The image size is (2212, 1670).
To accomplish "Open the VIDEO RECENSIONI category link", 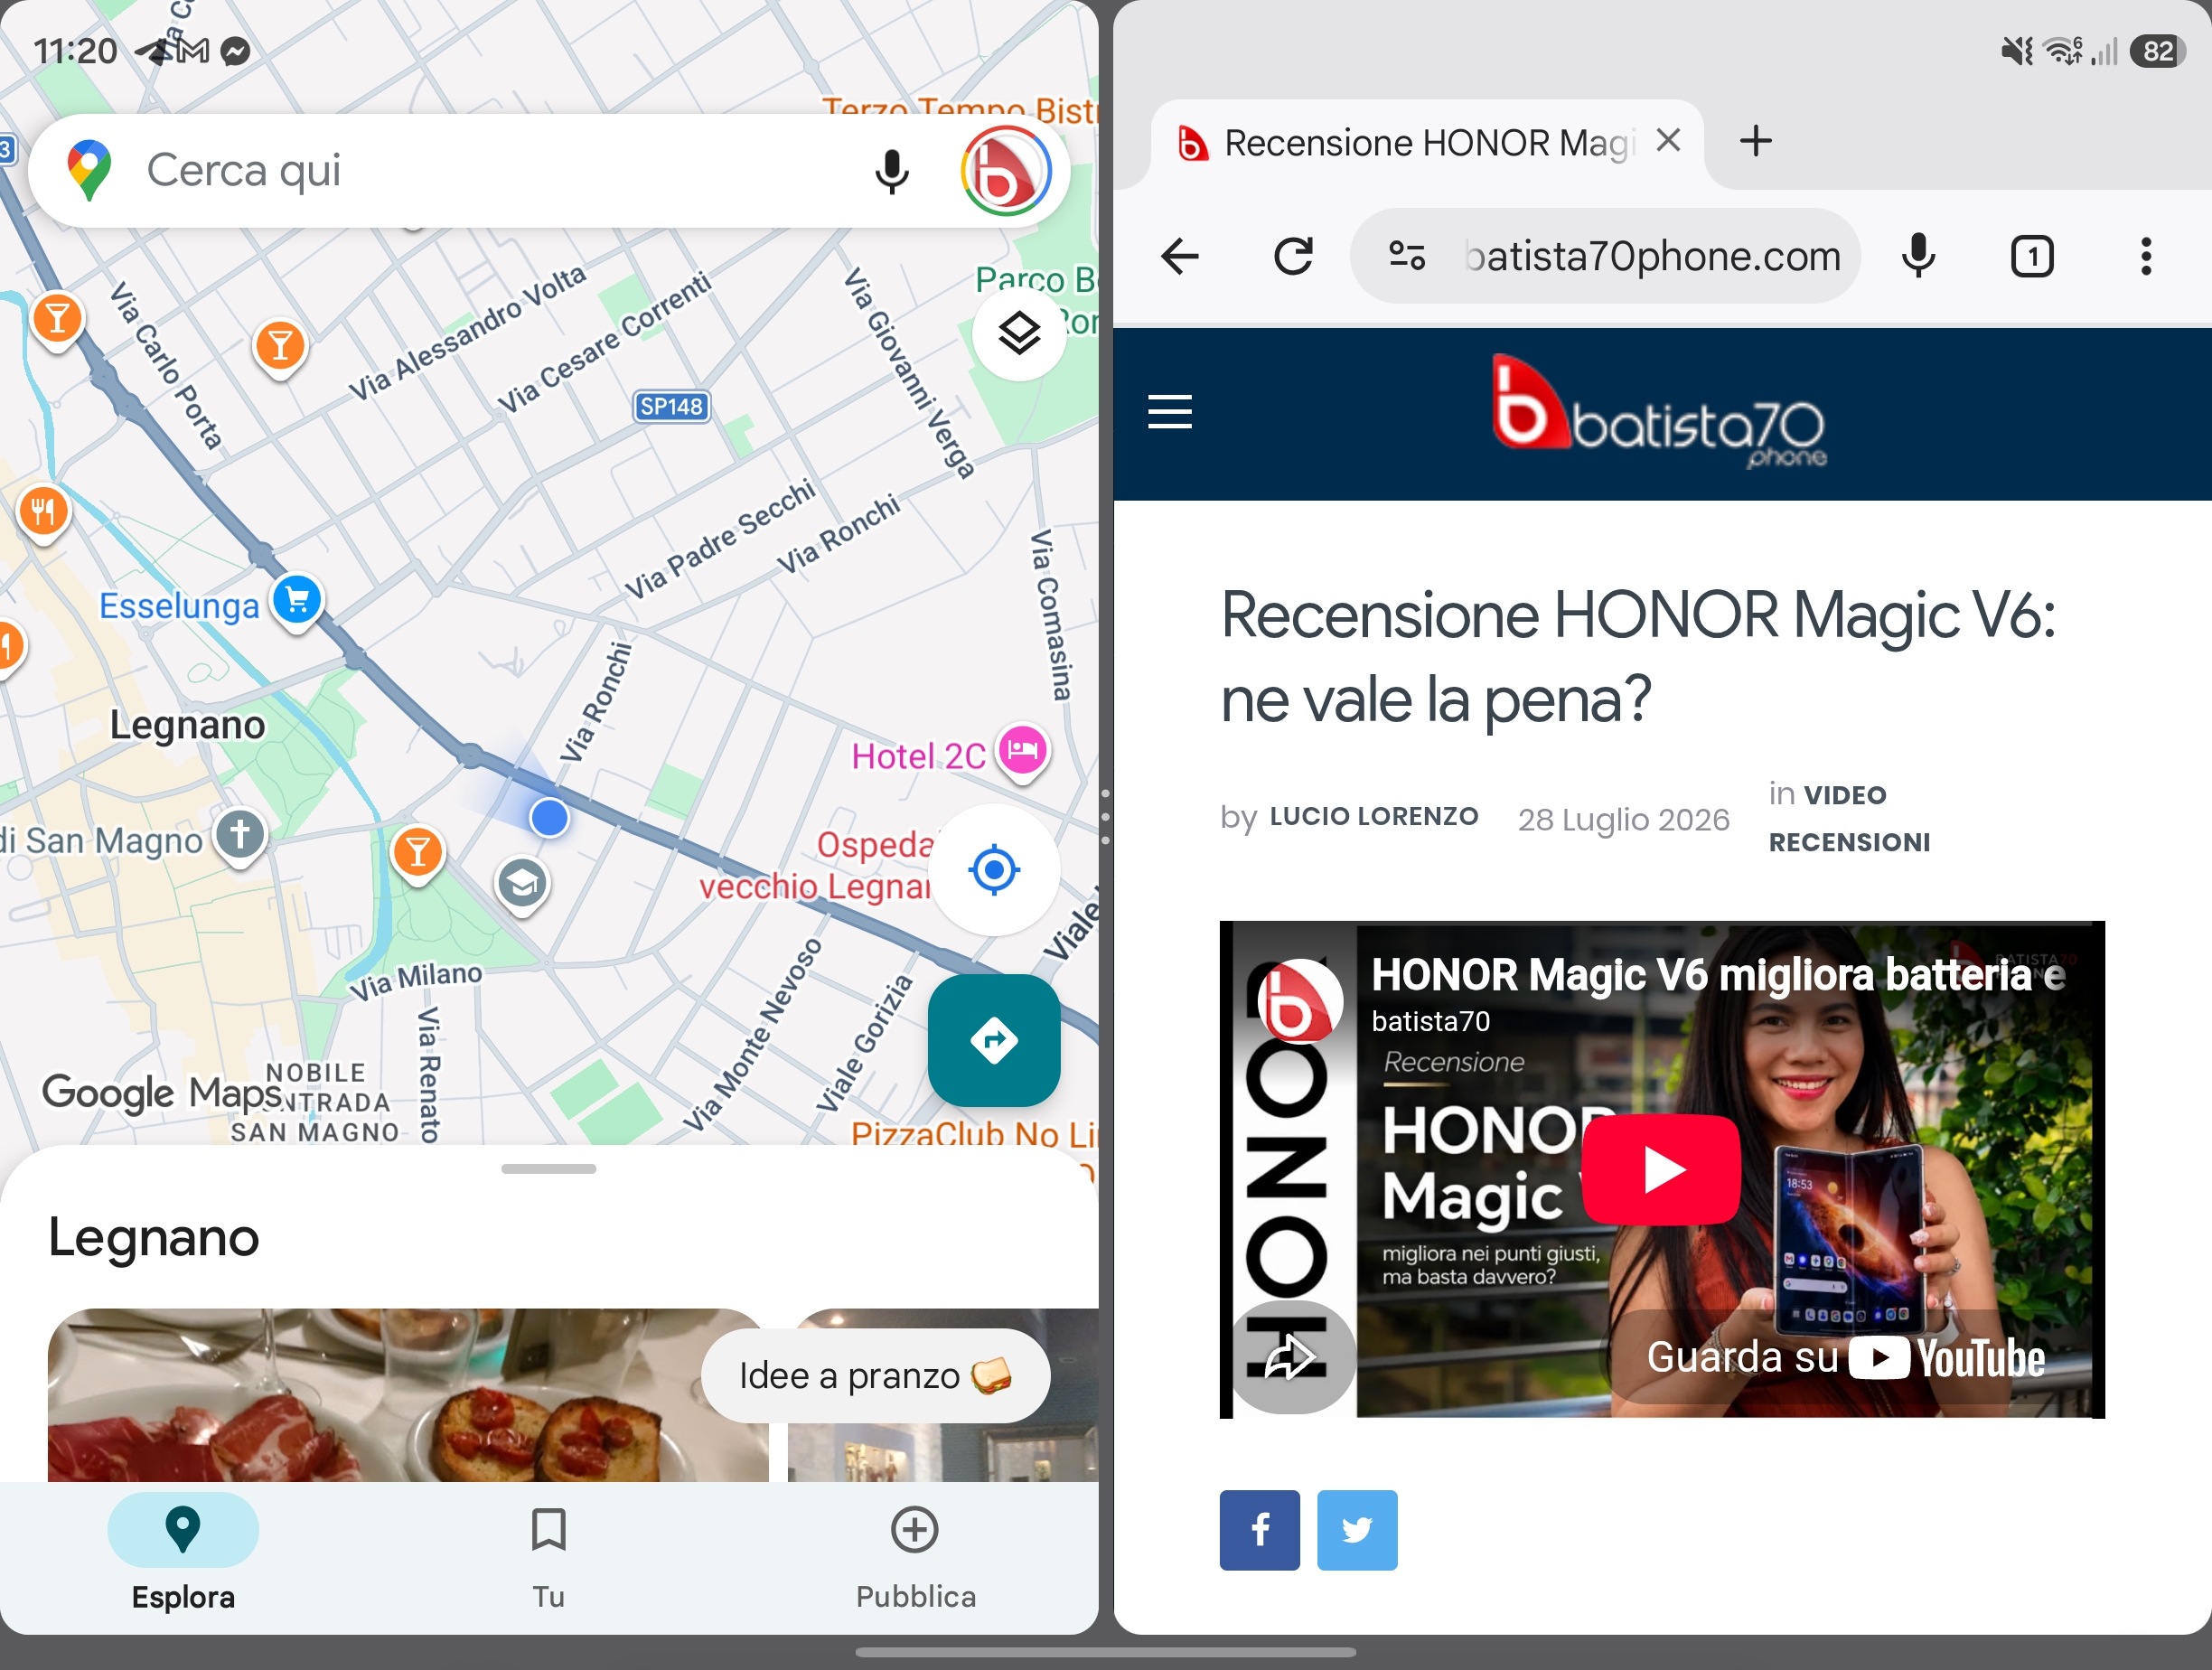I will tap(1849, 819).
